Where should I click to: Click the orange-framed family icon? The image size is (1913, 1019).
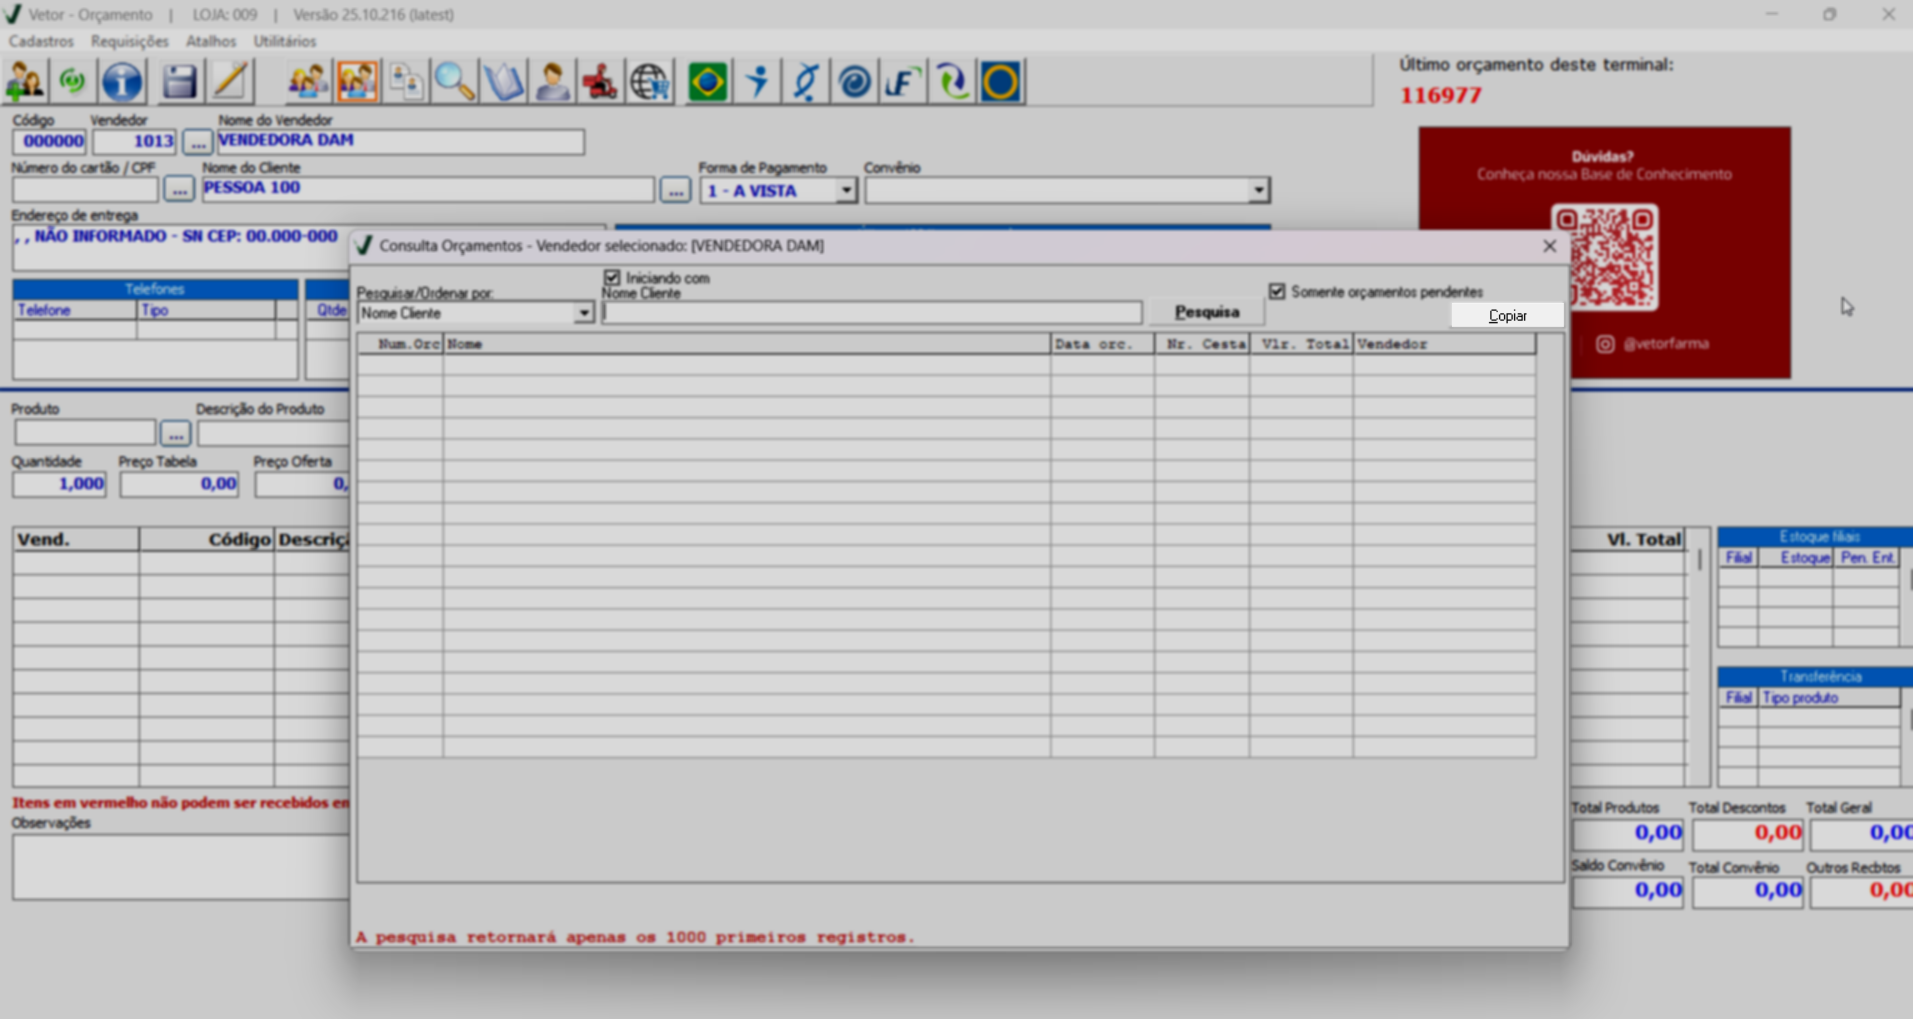(x=357, y=82)
